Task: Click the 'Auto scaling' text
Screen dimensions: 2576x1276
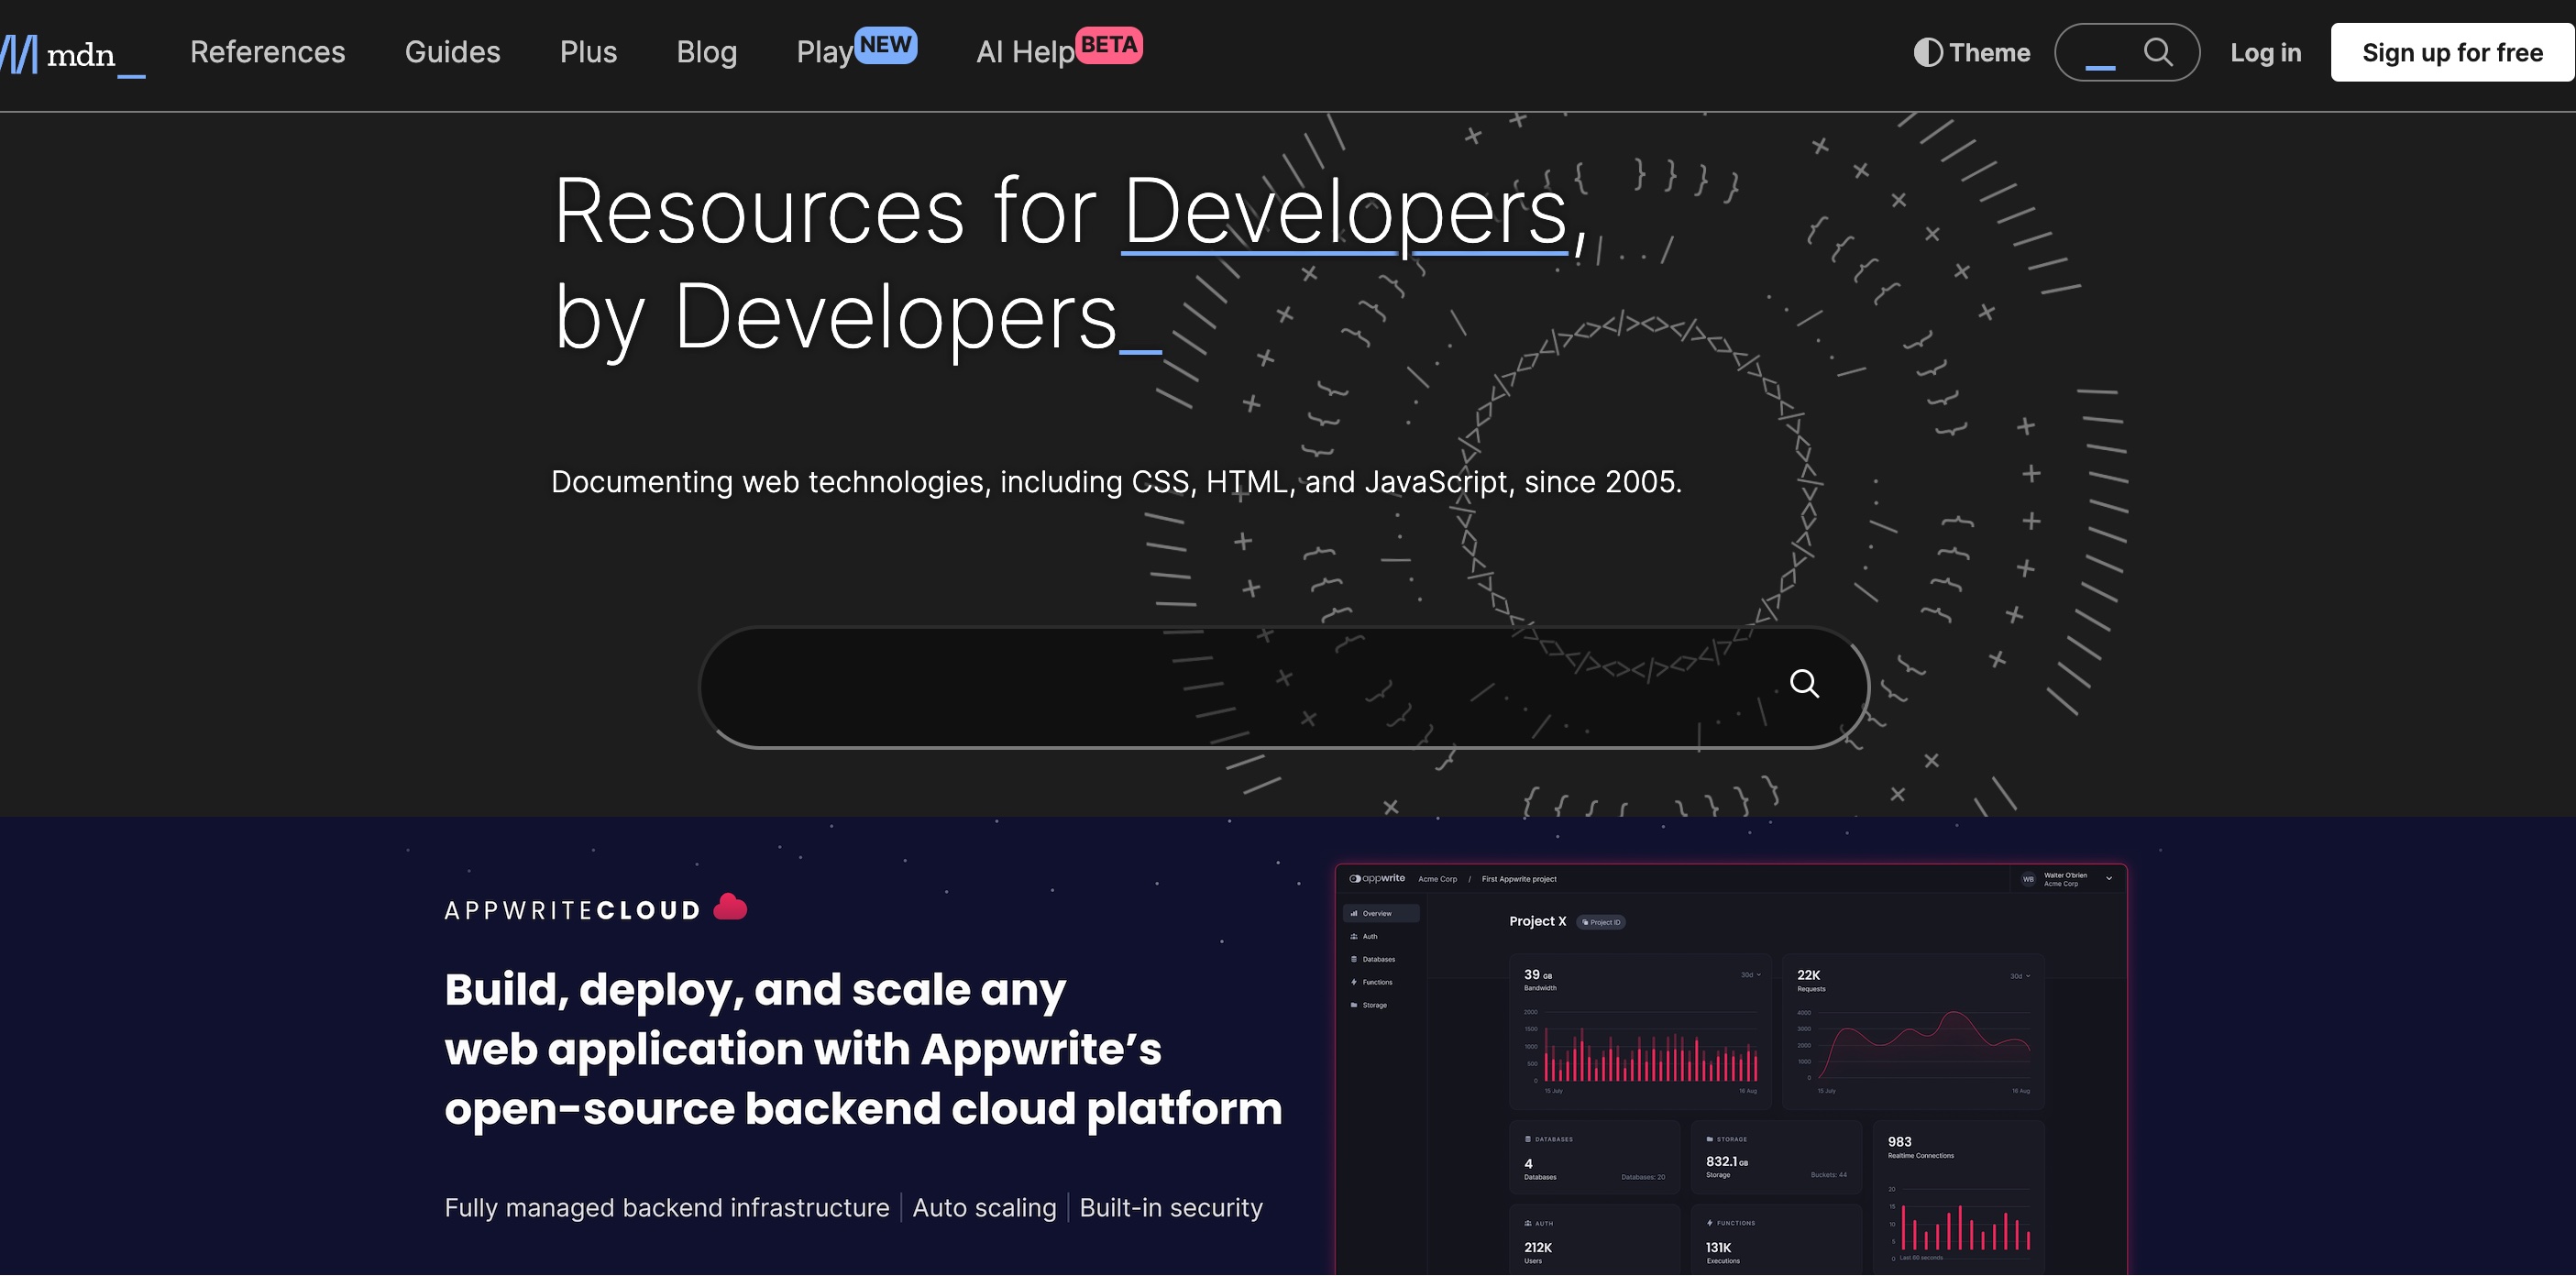Action: [984, 1208]
